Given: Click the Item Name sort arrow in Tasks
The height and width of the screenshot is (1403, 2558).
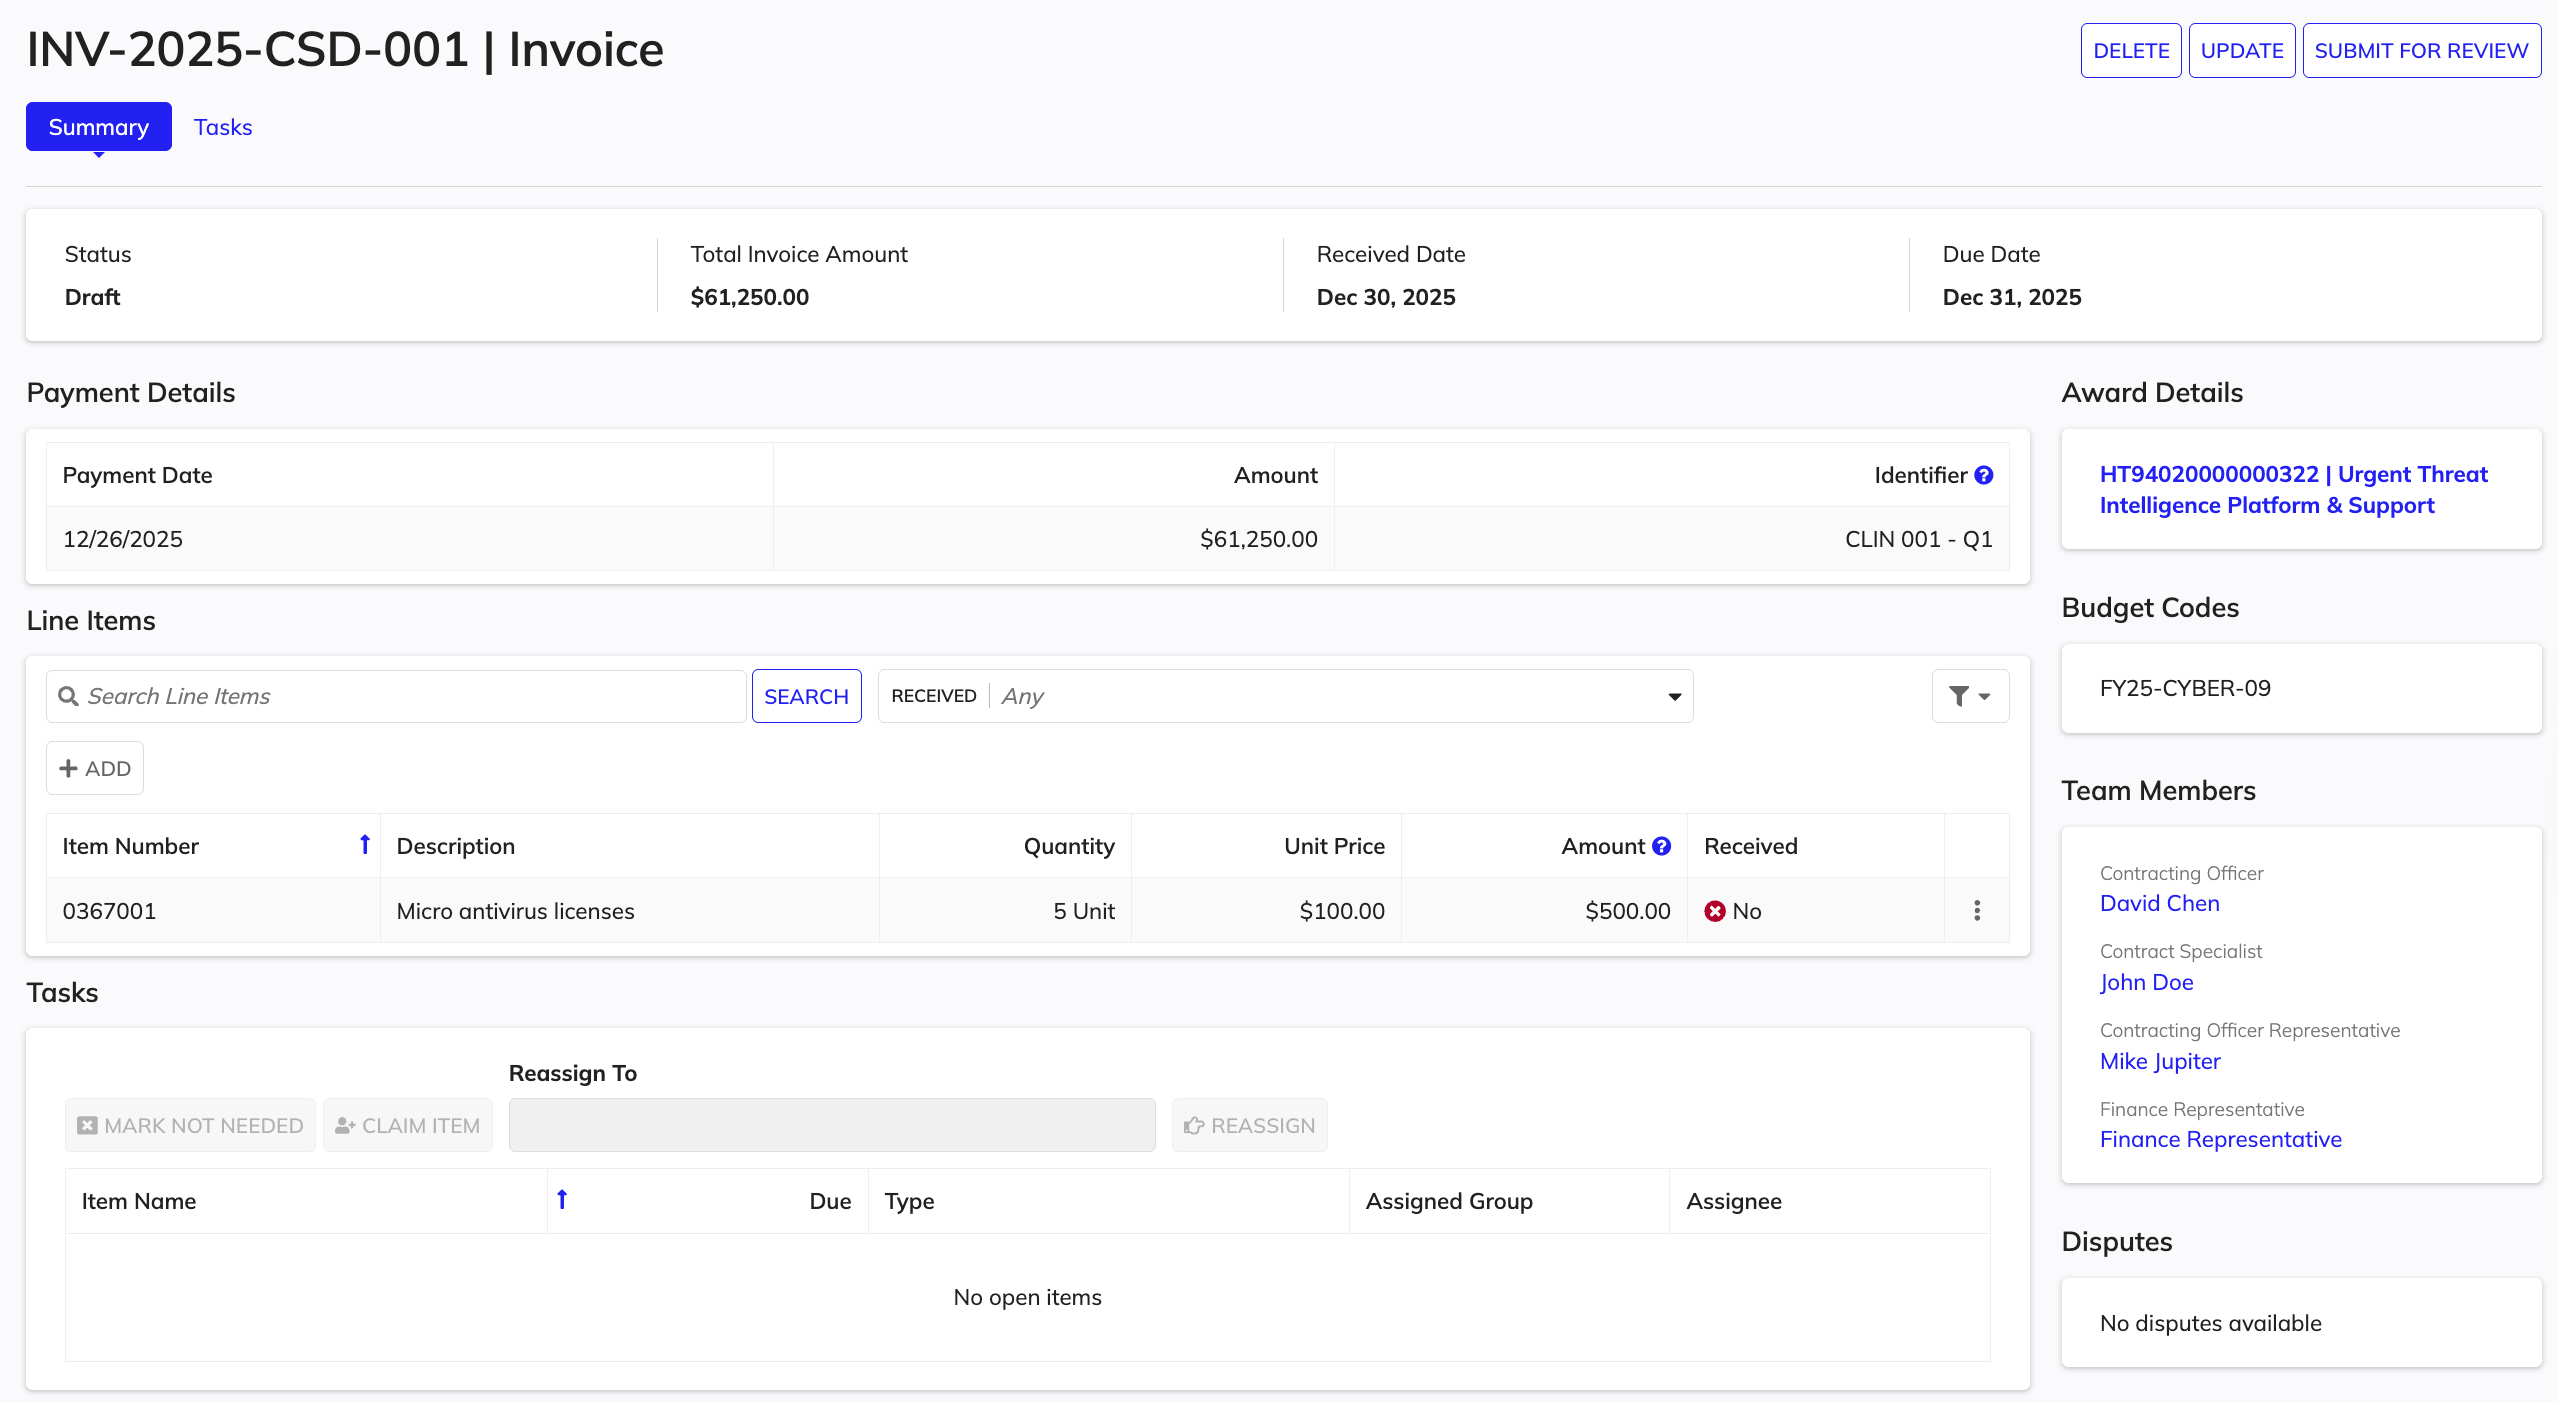Looking at the screenshot, I should pyautogui.click(x=562, y=1199).
